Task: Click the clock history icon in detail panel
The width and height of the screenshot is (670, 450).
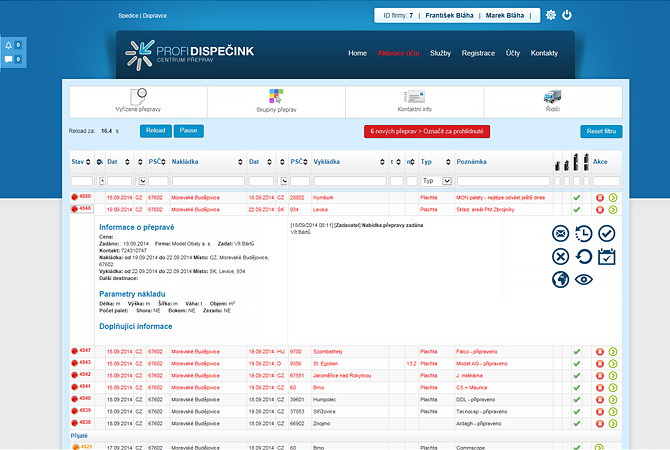Action: pyautogui.click(x=583, y=233)
